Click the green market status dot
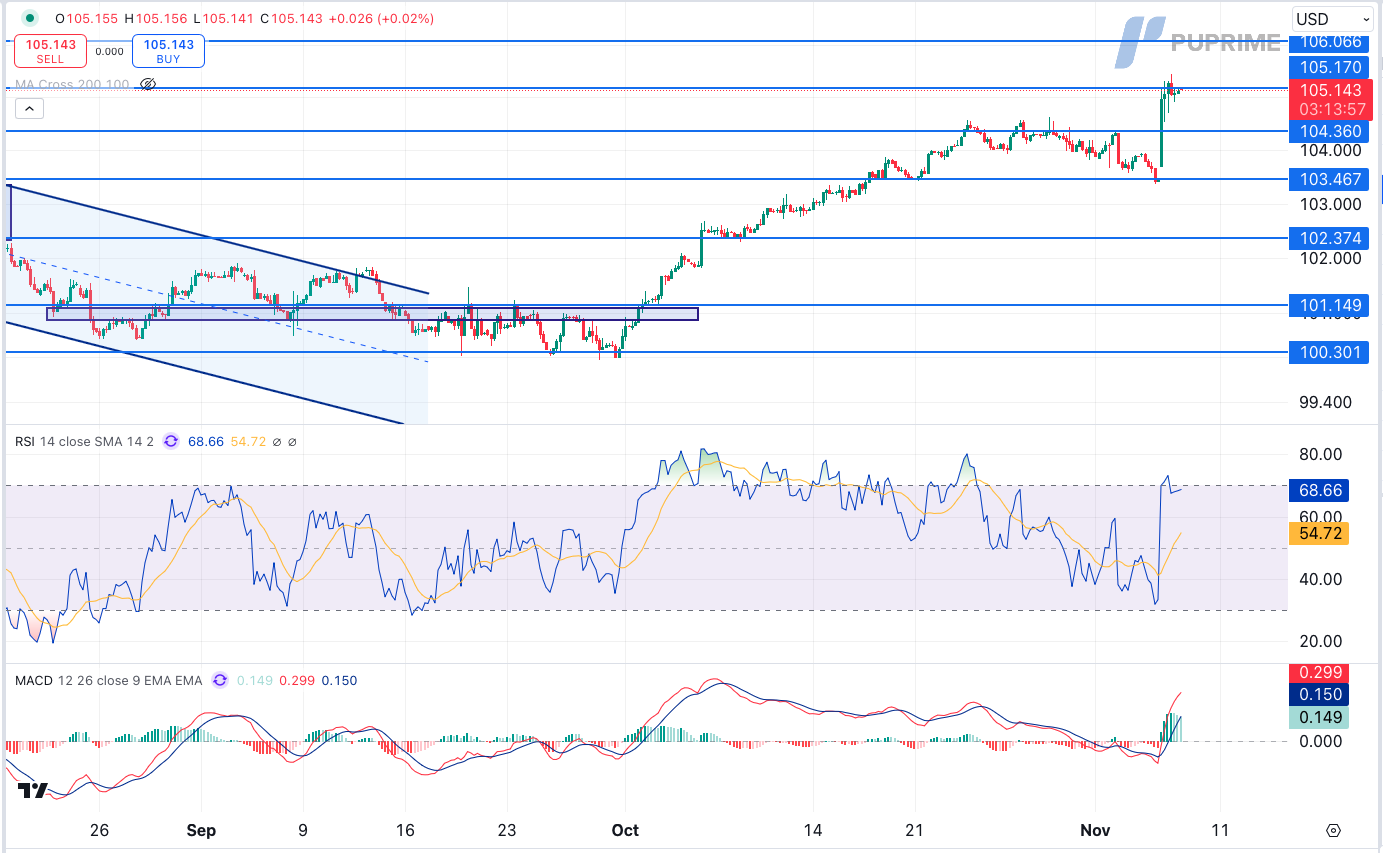Screen dimensions: 1383x853 [x=30, y=18]
